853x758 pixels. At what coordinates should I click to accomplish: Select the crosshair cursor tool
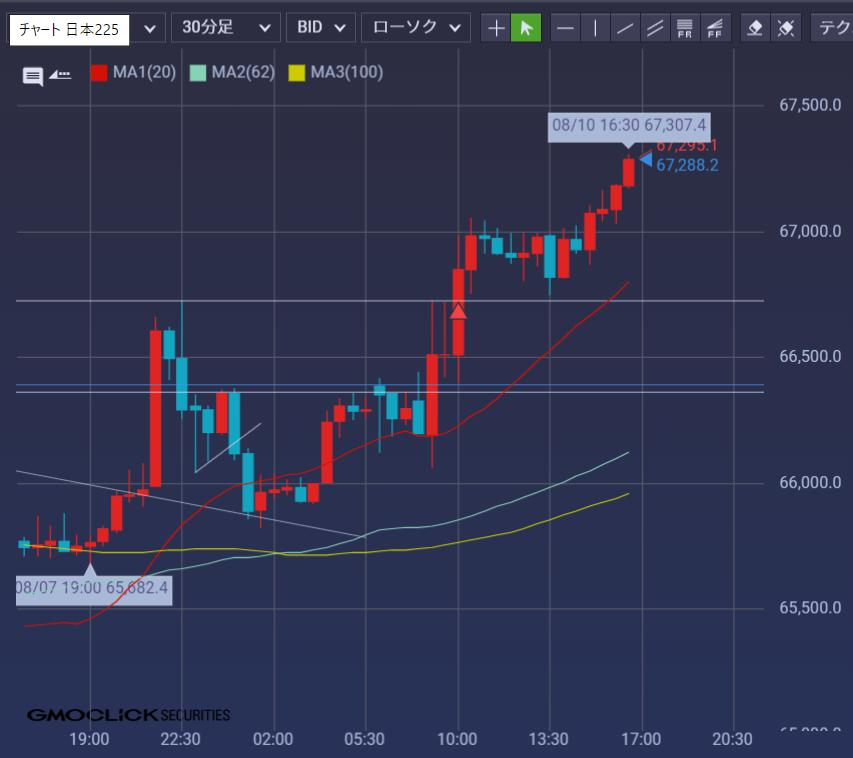point(496,28)
